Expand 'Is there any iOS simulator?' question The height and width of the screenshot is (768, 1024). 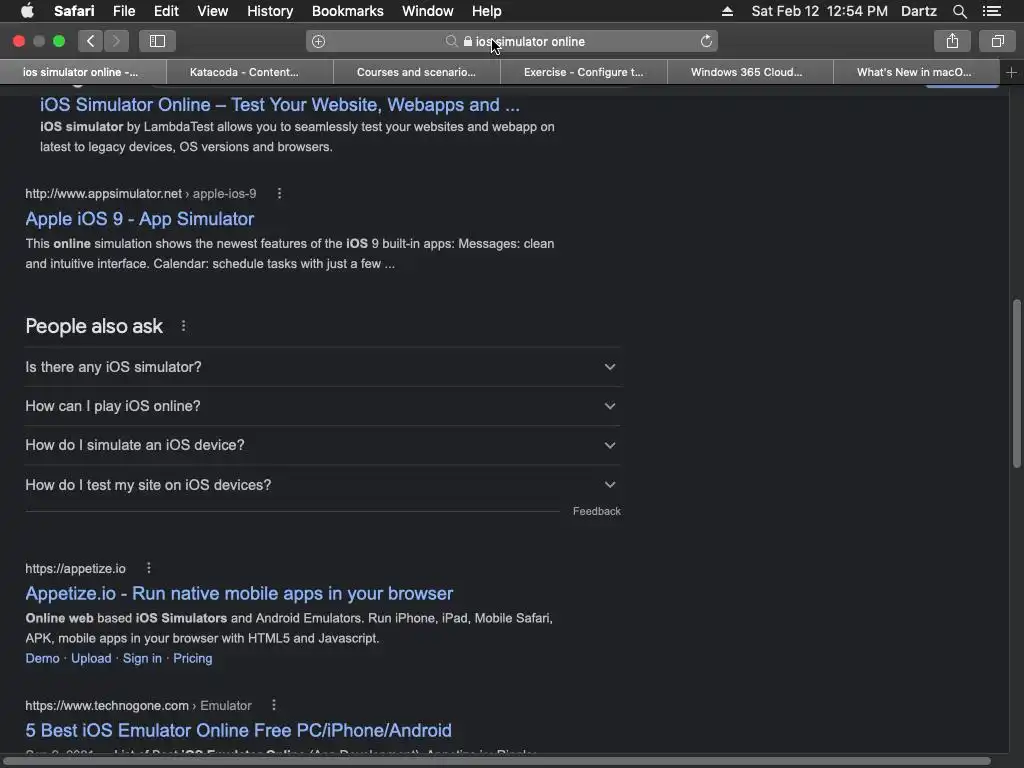[x=323, y=367]
